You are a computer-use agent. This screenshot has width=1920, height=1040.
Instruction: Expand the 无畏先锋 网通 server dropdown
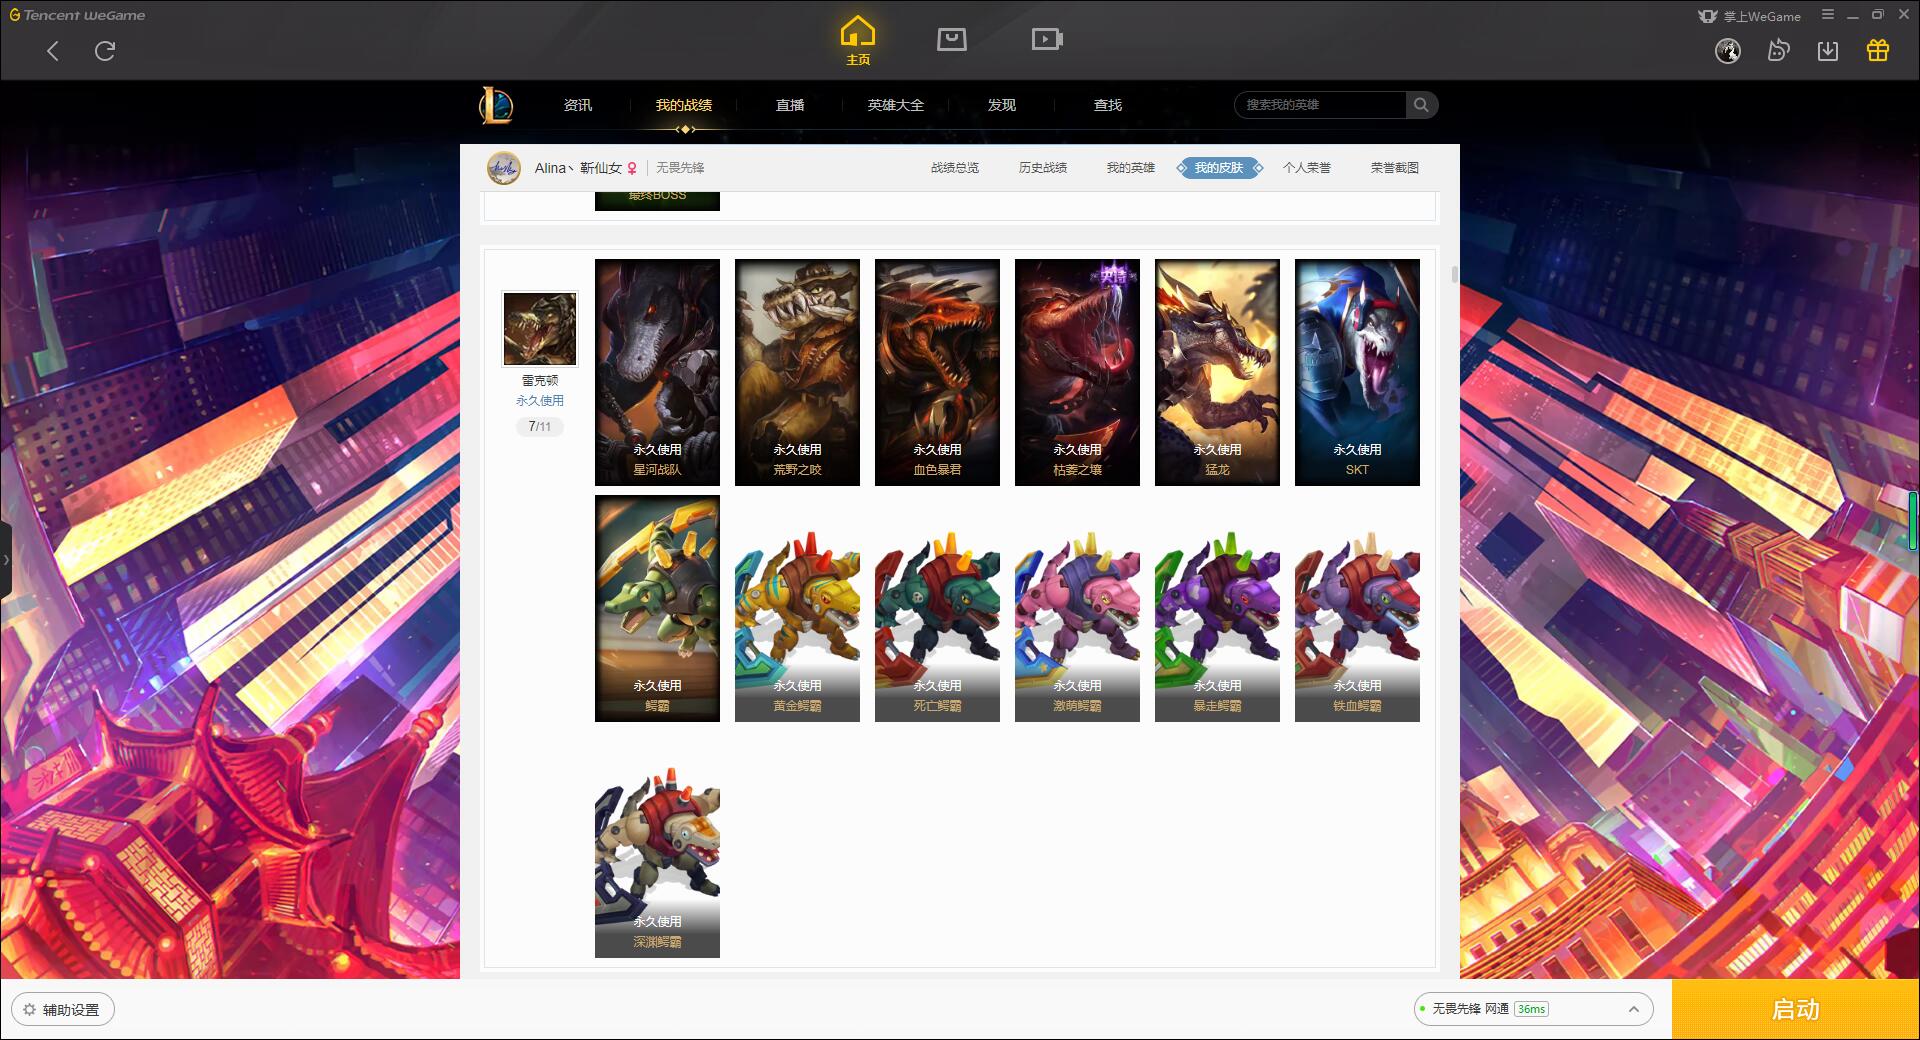click(x=1533, y=1009)
